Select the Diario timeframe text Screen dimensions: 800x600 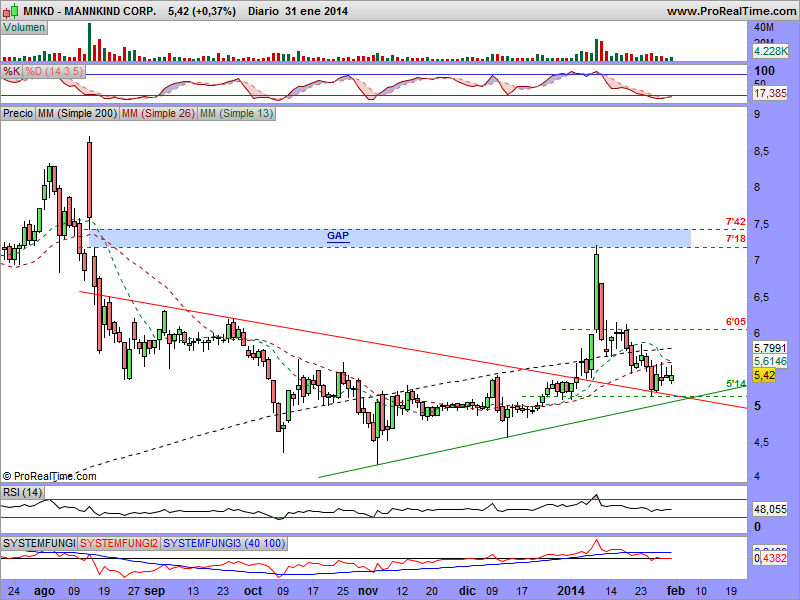(264, 11)
